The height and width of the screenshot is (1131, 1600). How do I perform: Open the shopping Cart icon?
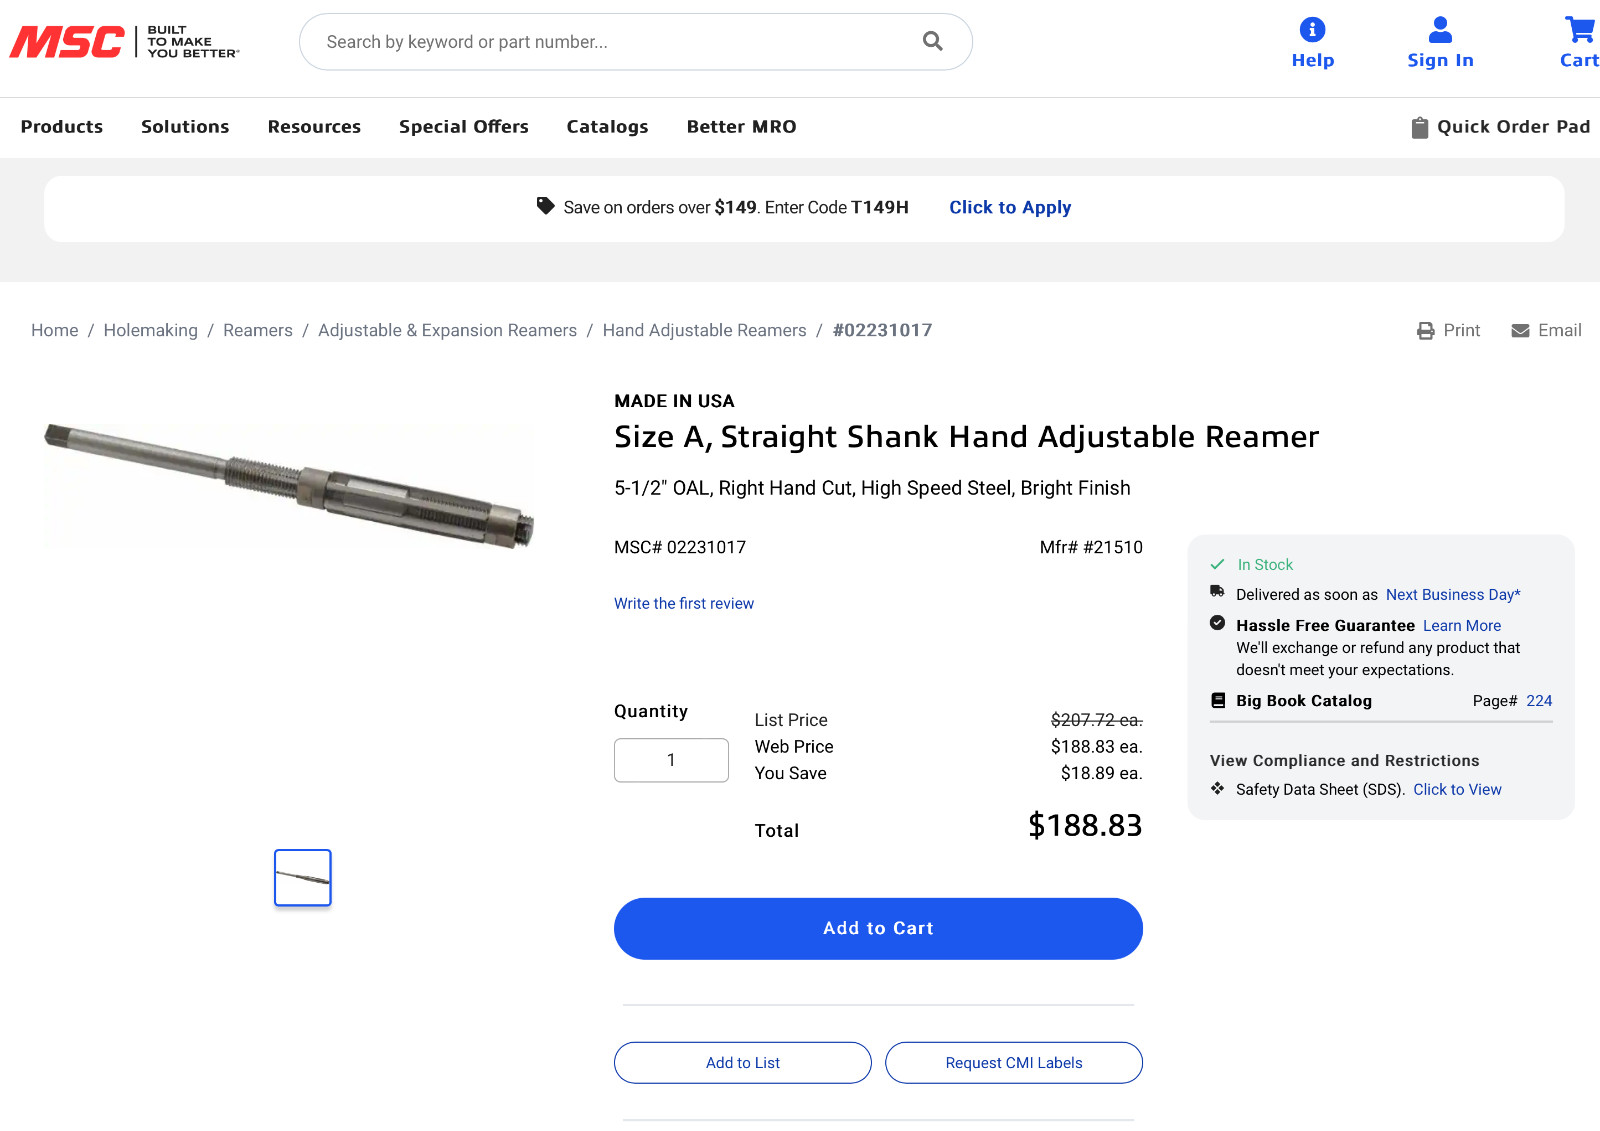click(1580, 29)
